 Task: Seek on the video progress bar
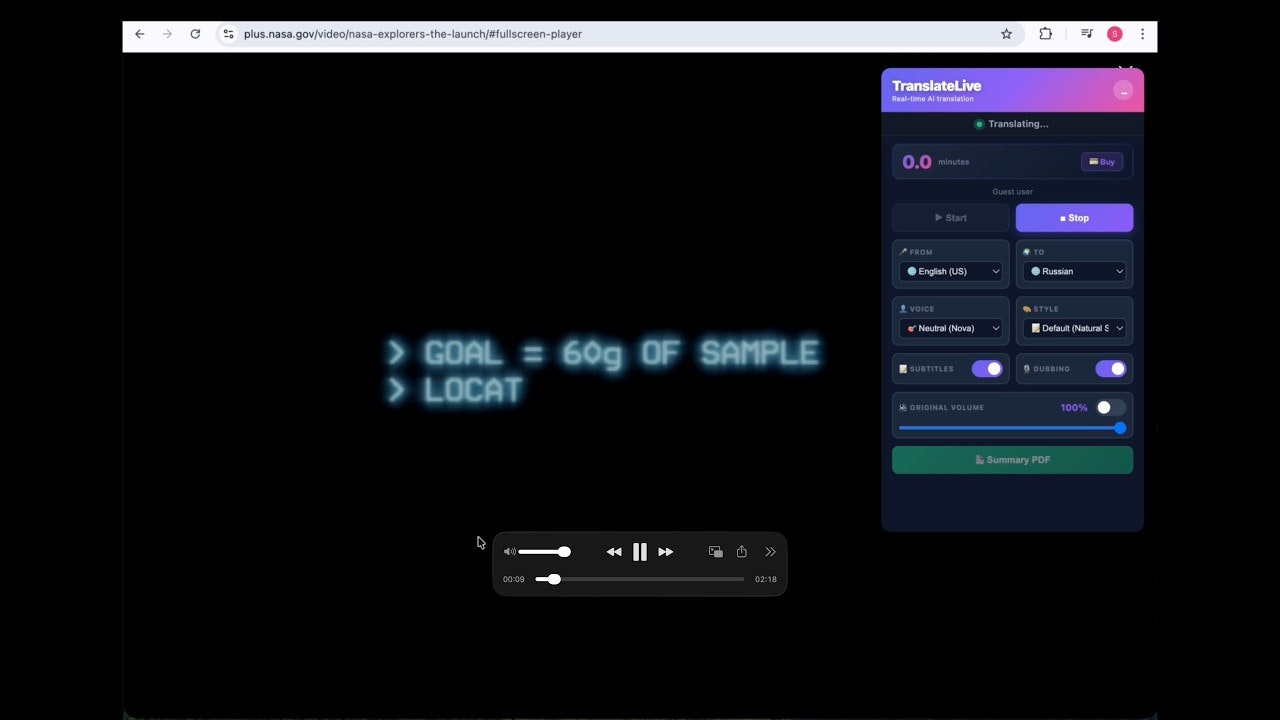click(640, 579)
